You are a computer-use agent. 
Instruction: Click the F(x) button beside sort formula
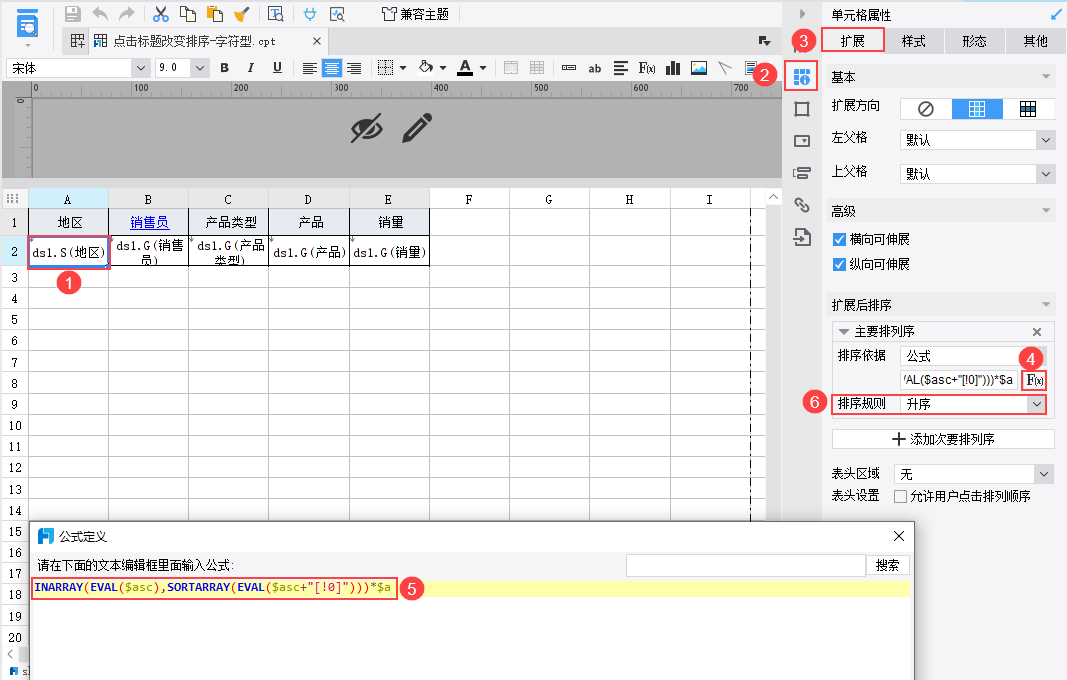1034,380
